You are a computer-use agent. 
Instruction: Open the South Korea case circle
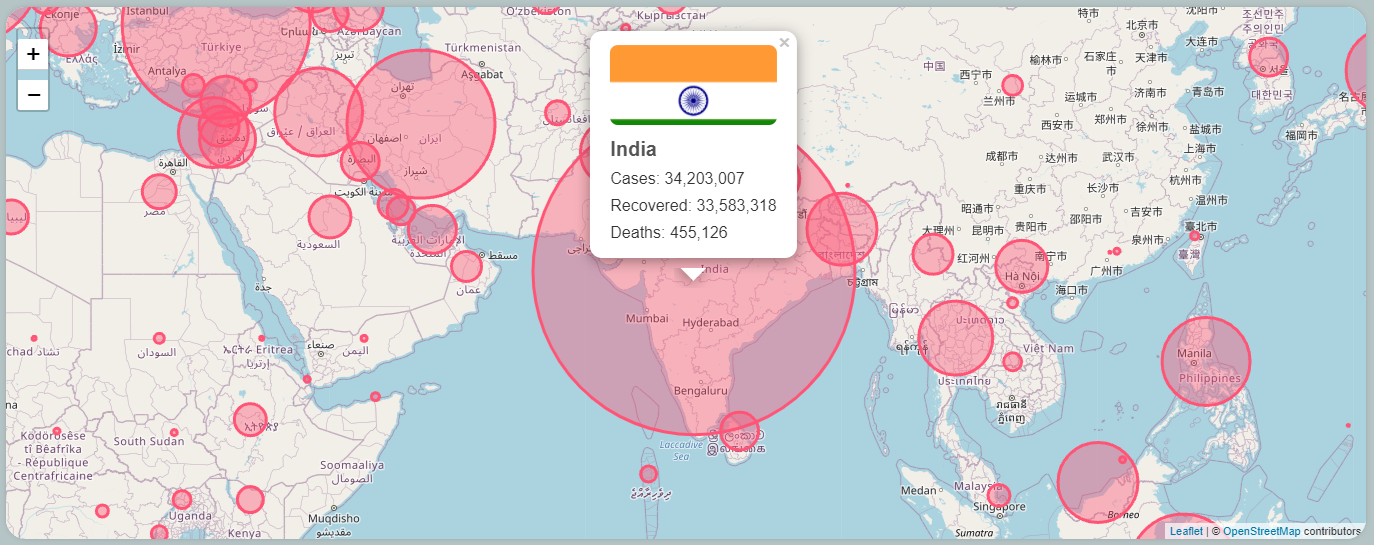point(1268,57)
